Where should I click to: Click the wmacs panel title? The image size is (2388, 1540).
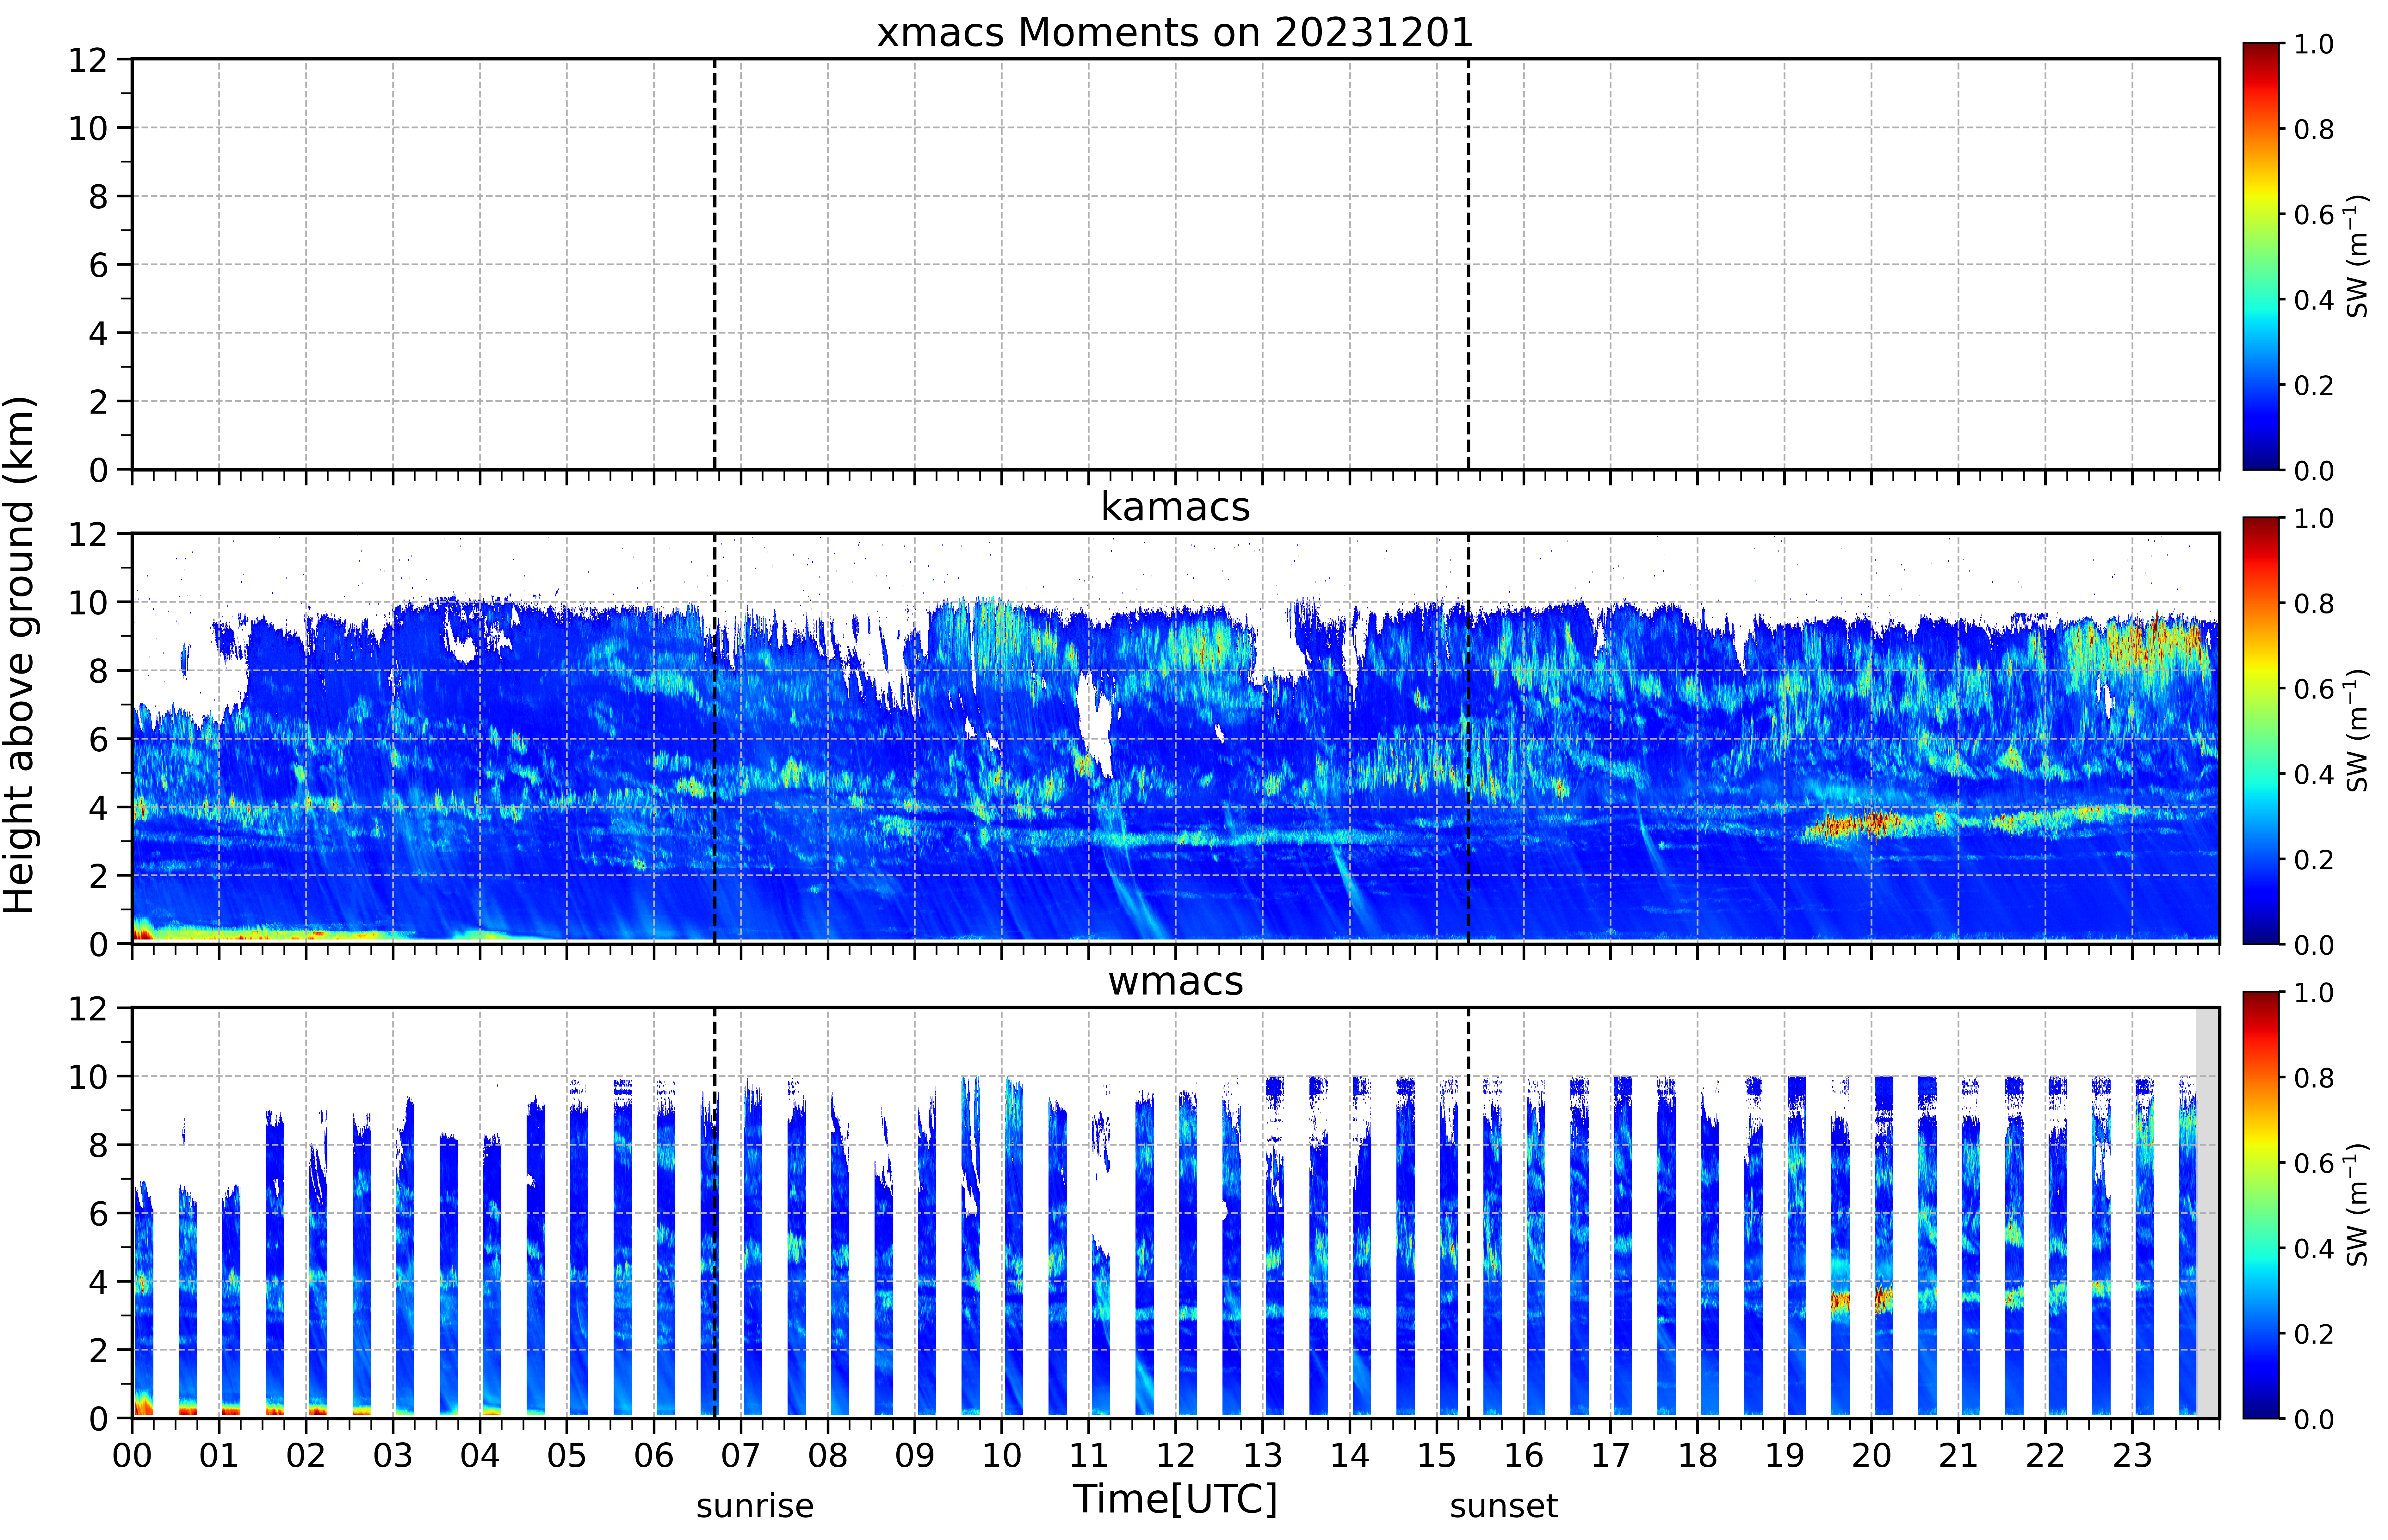click(x=1175, y=982)
